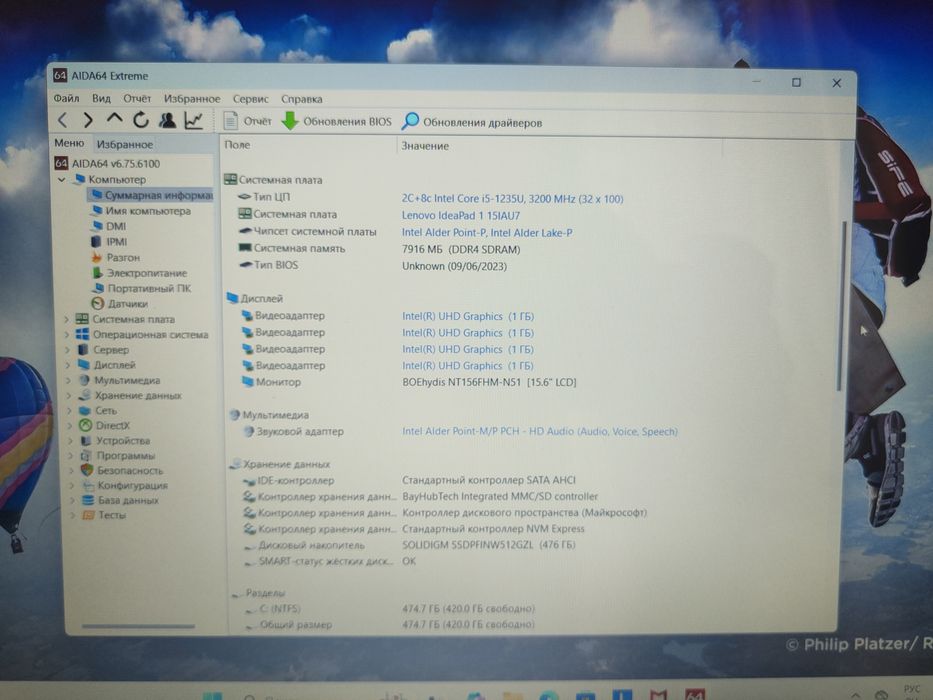Open Intel Alder Point-P chipset link
This screenshot has width=933, height=700.
coord(487,233)
